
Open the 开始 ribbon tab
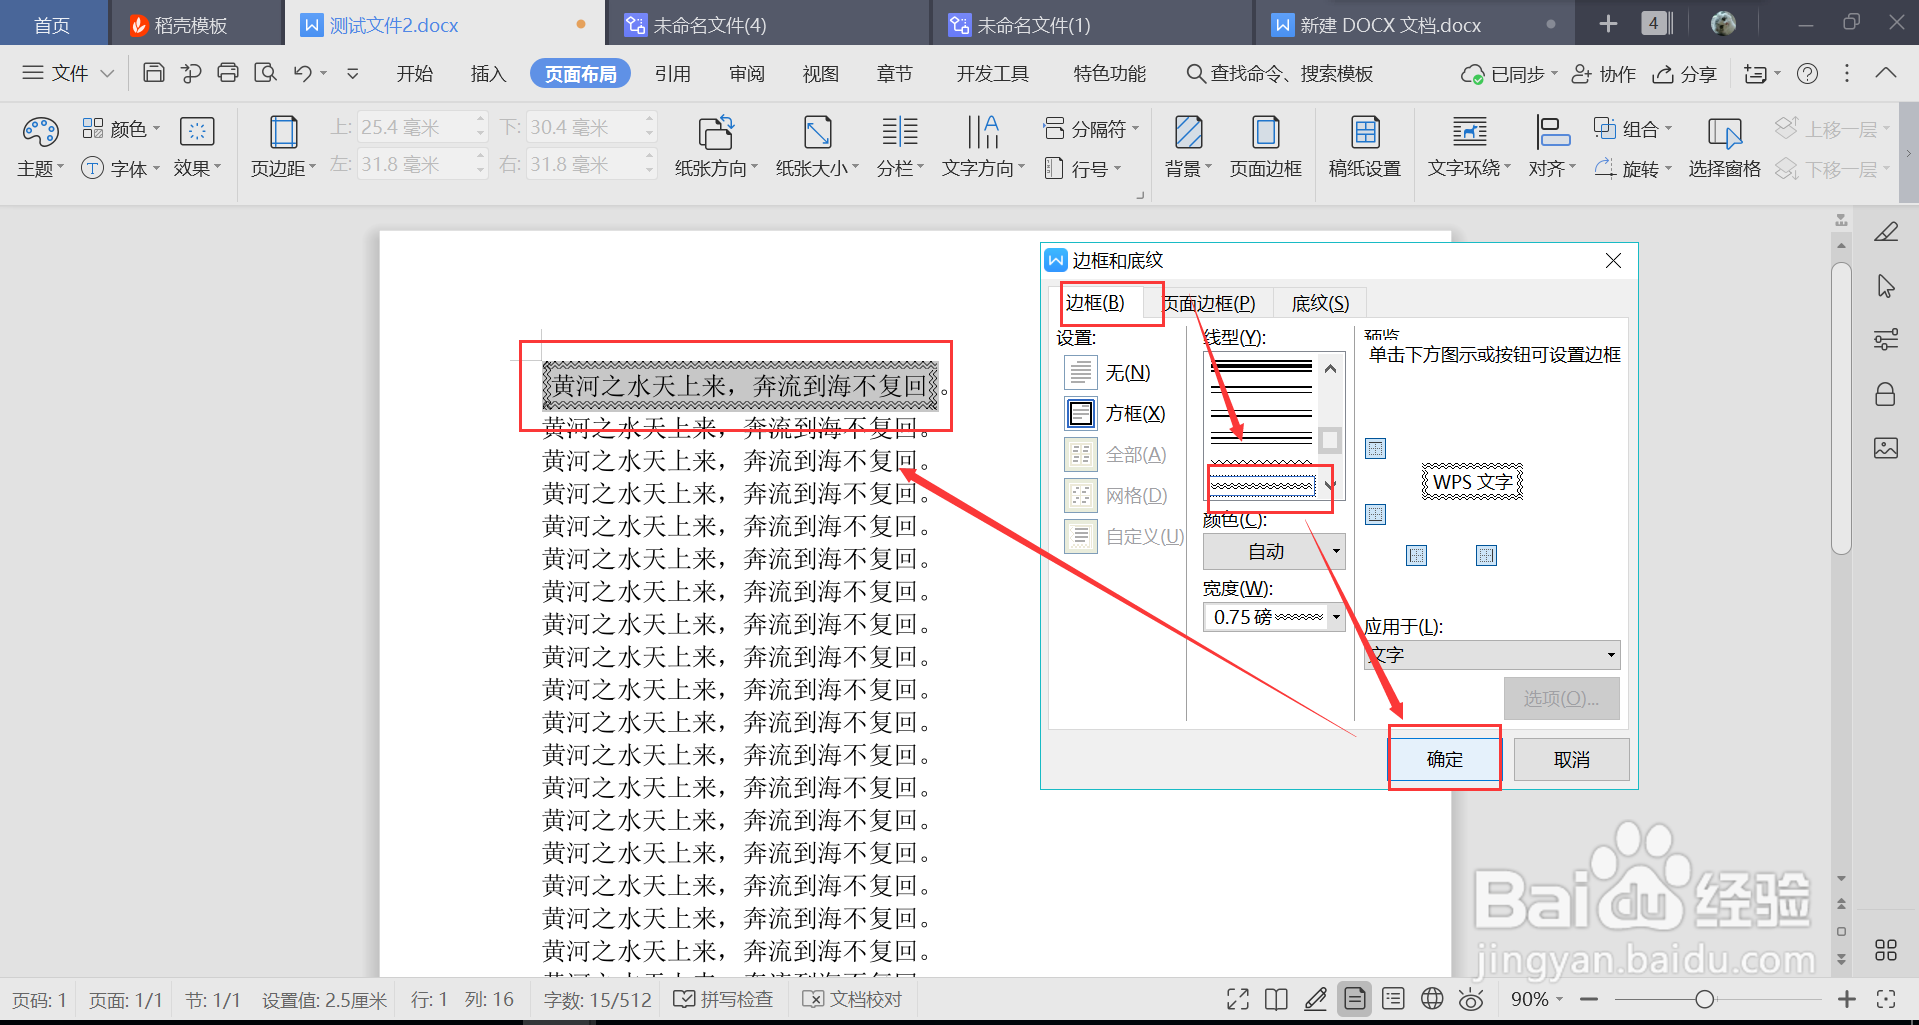click(414, 73)
